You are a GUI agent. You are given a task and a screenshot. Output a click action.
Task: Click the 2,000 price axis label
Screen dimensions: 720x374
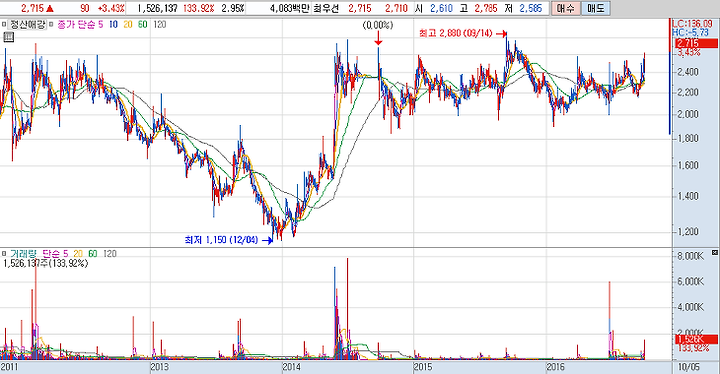pyautogui.click(x=688, y=114)
